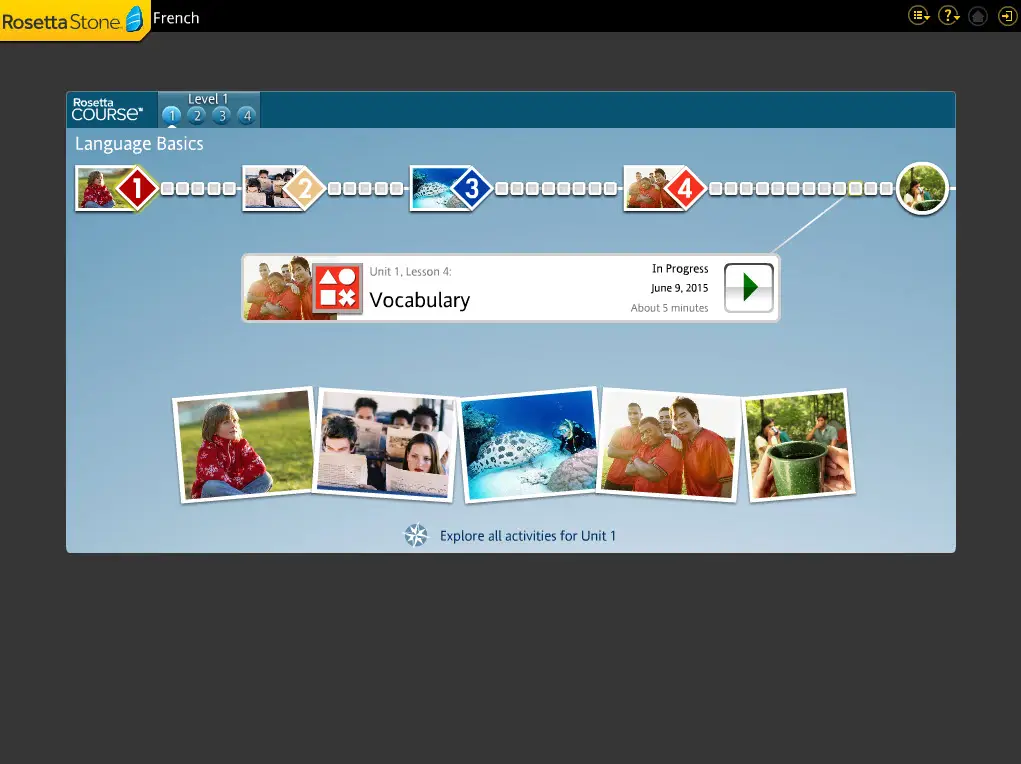Click Lesson 2 newspaper readers thumbnail on path

(264, 188)
